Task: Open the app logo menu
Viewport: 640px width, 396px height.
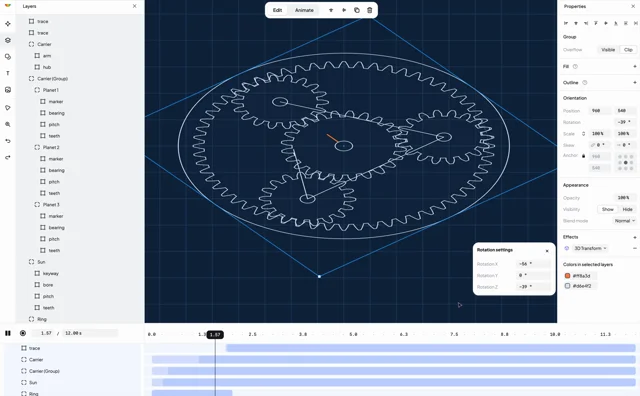Action: pos(8,5)
